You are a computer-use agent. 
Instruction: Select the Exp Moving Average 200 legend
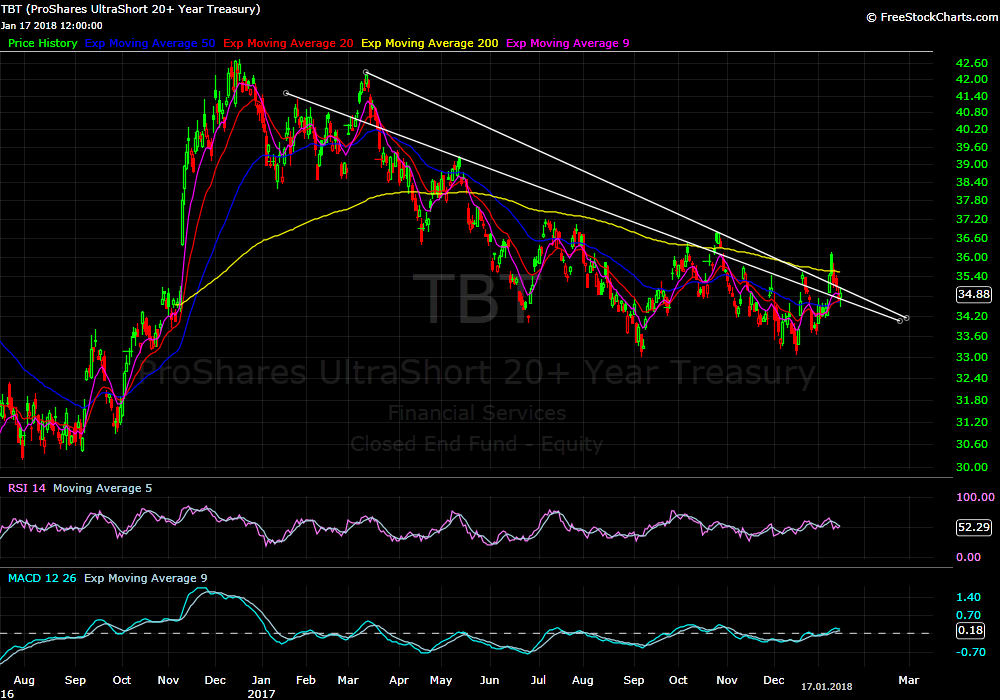(430, 43)
